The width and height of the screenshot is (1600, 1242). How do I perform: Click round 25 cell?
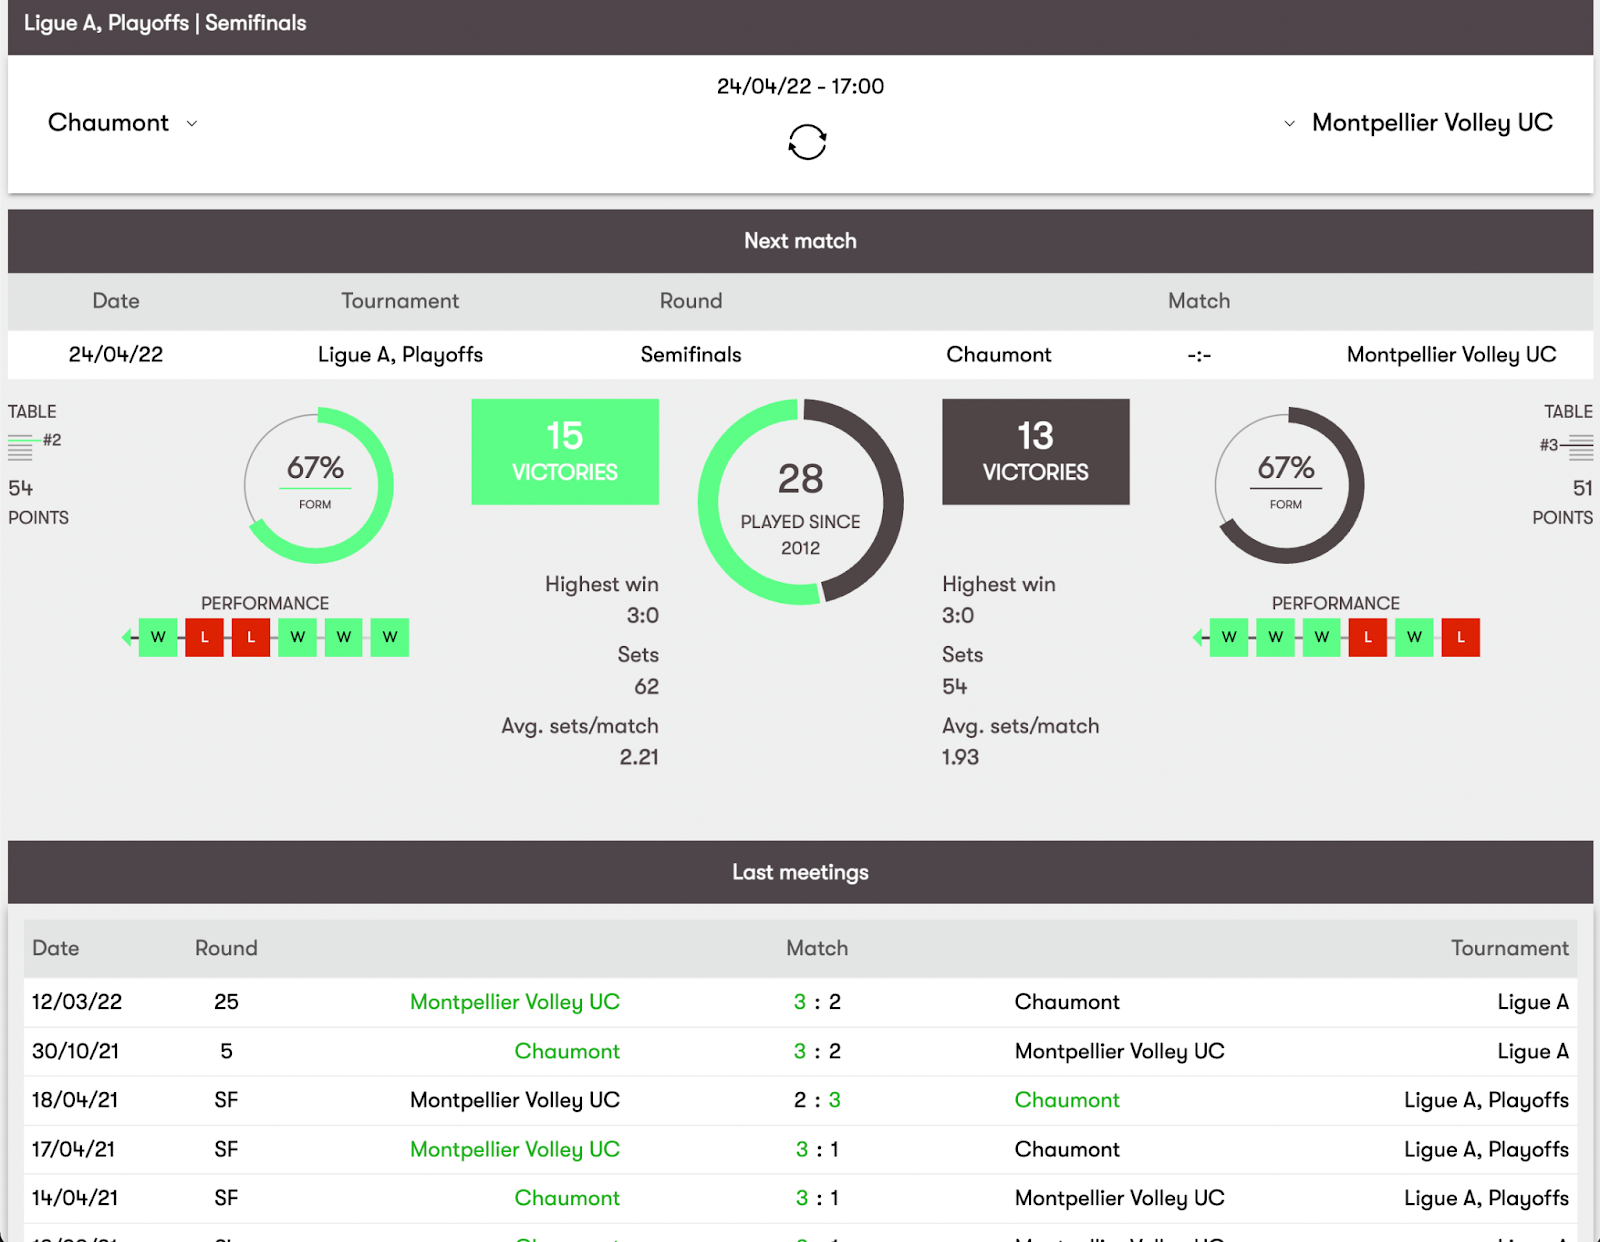coord(226,1002)
